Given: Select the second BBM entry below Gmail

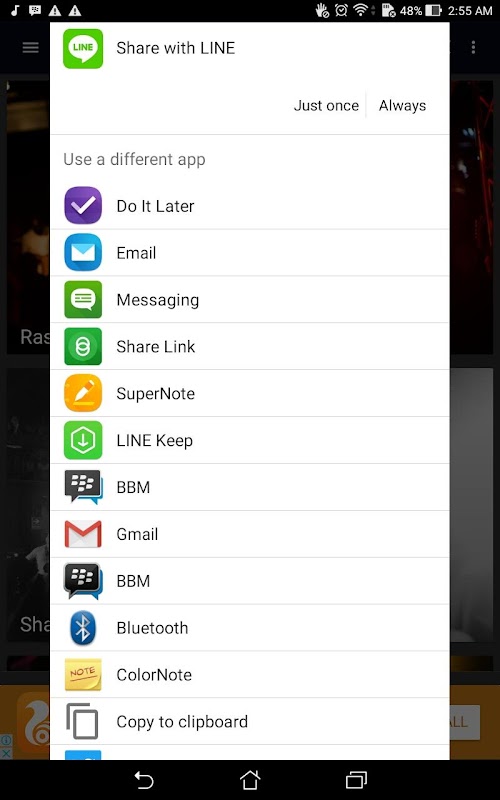Looking at the screenshot, I should coord(250,581).
